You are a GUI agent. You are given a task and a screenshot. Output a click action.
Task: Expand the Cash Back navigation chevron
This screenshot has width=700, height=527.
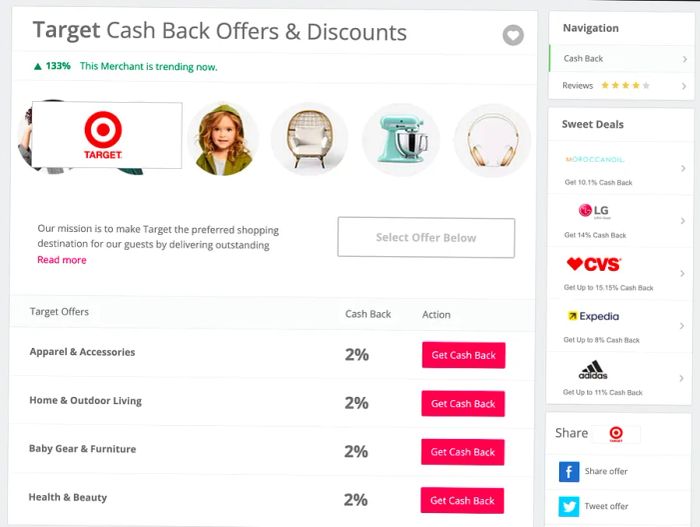pyautogui.click(x=684, y=59)
